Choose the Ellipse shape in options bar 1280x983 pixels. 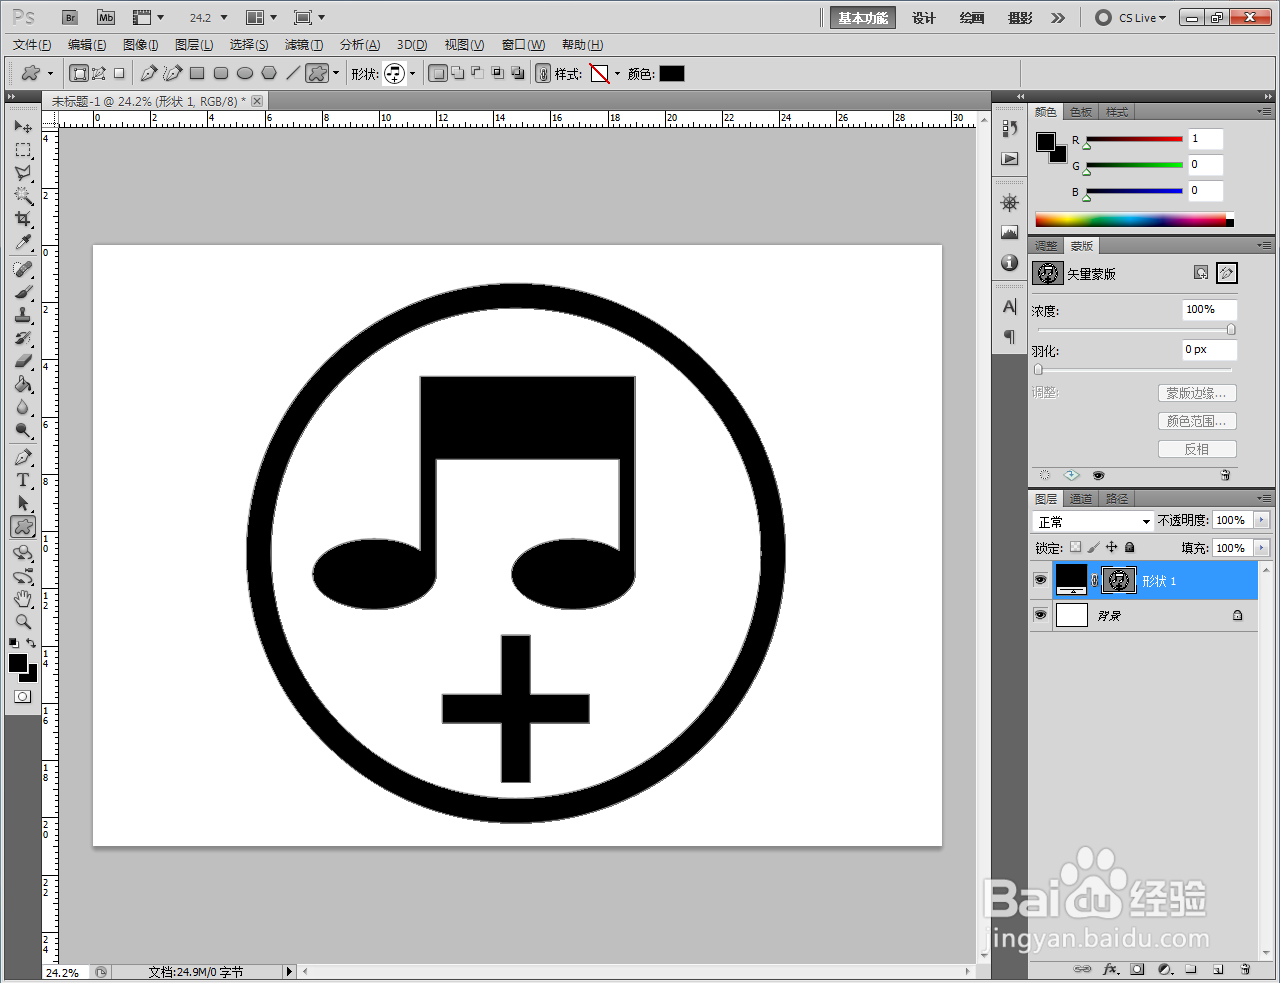point(245,73)
